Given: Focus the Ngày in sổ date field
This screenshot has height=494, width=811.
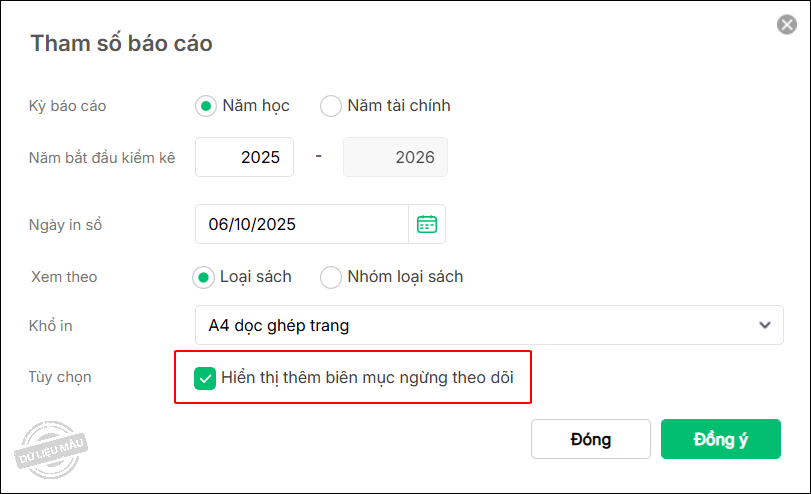Looking at the screenshot, I should [301, 224].
